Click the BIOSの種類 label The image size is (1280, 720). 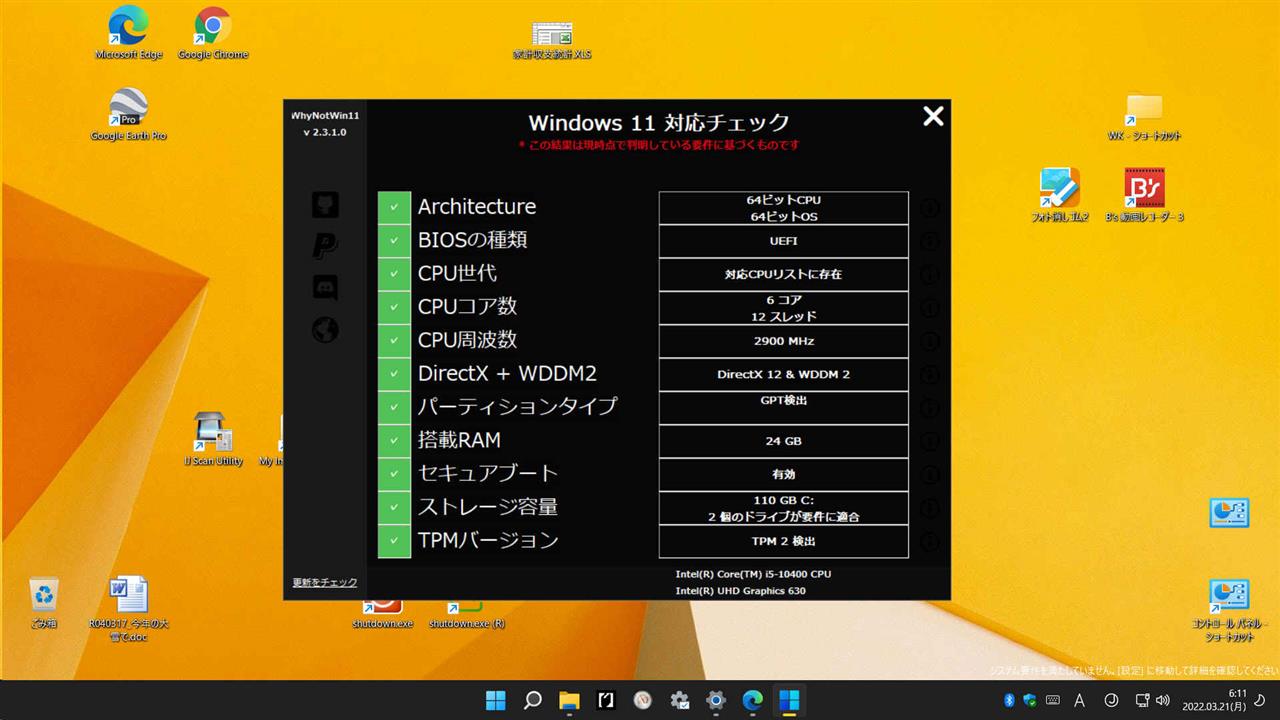pos(472,240)
